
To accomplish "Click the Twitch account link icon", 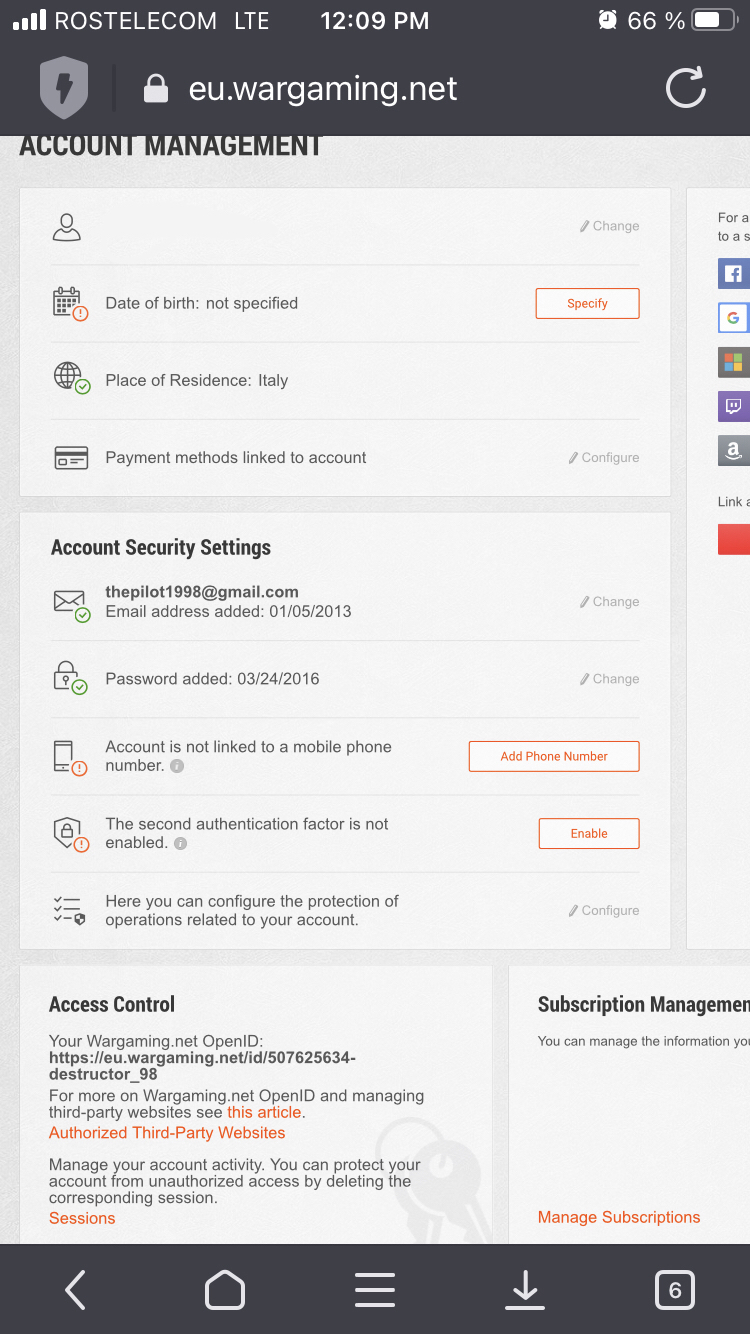I will tap(733, 405).
